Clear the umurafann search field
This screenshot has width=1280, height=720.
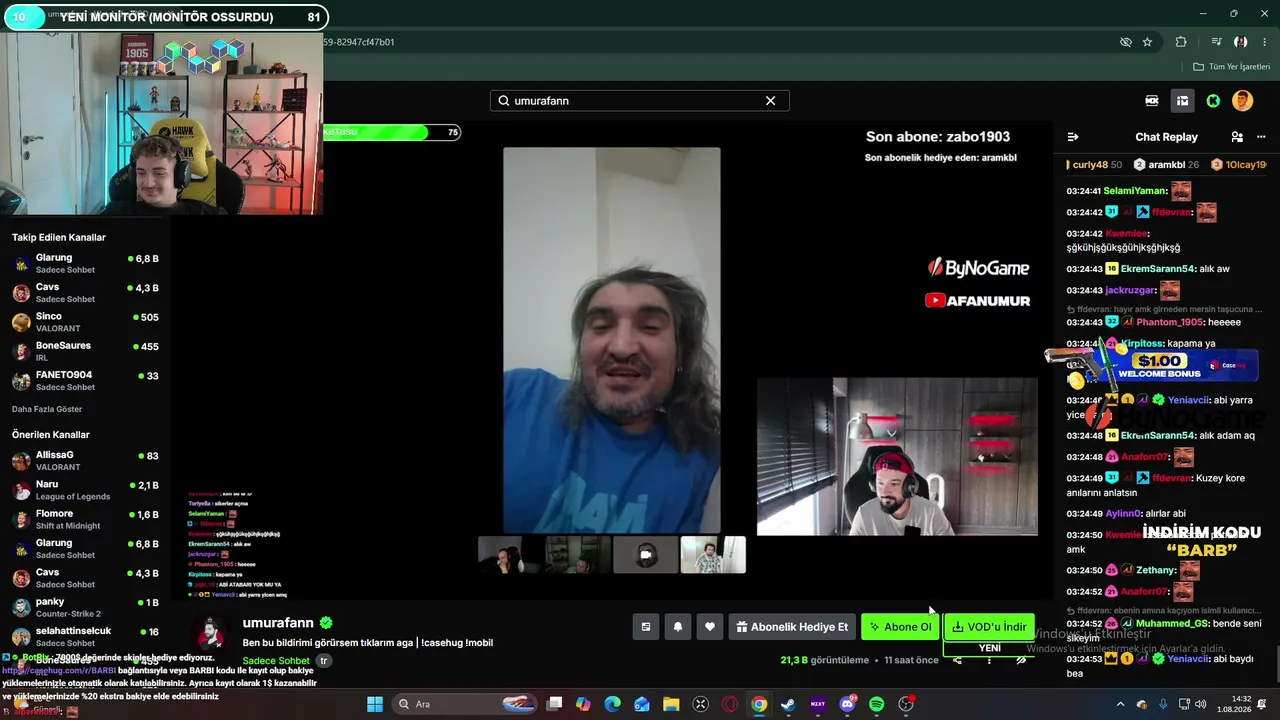click(x=770, y=101)
